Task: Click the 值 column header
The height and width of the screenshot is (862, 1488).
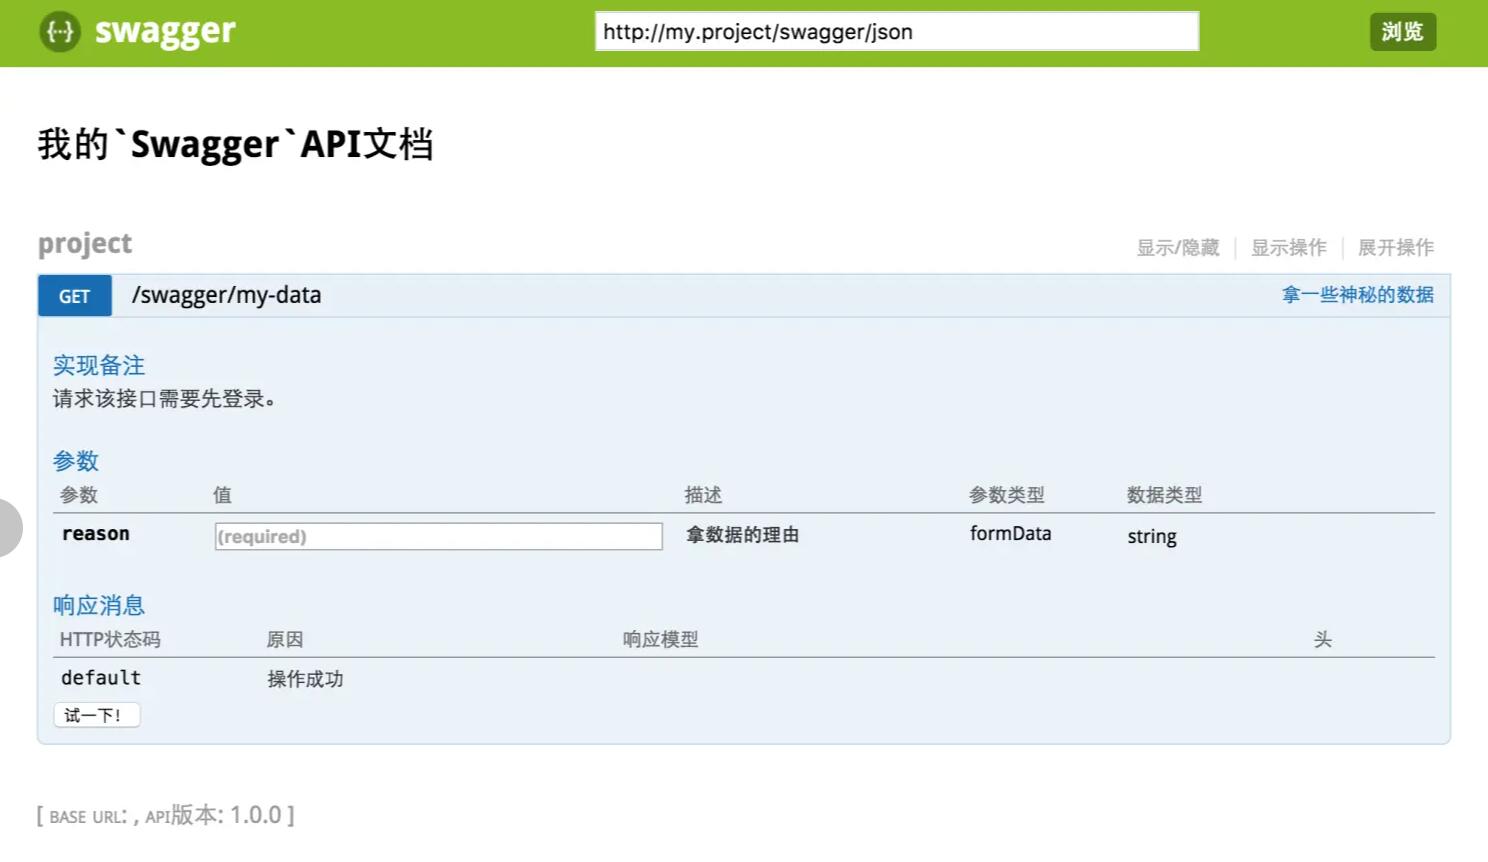Action: (222, 495)
